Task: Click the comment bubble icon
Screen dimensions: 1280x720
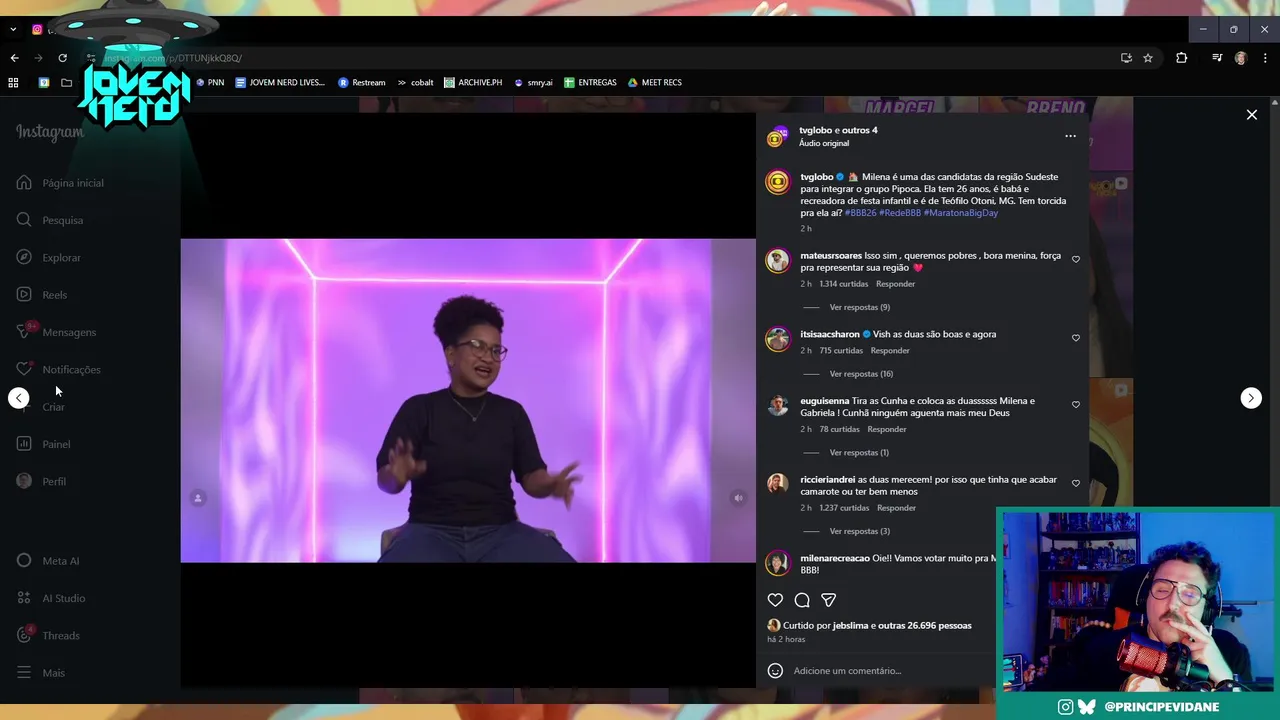Action: point(802,600)
